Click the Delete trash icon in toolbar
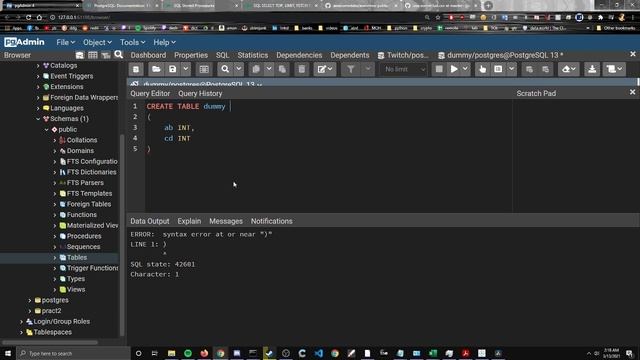The image size is (640, 360). pos(302,69)
